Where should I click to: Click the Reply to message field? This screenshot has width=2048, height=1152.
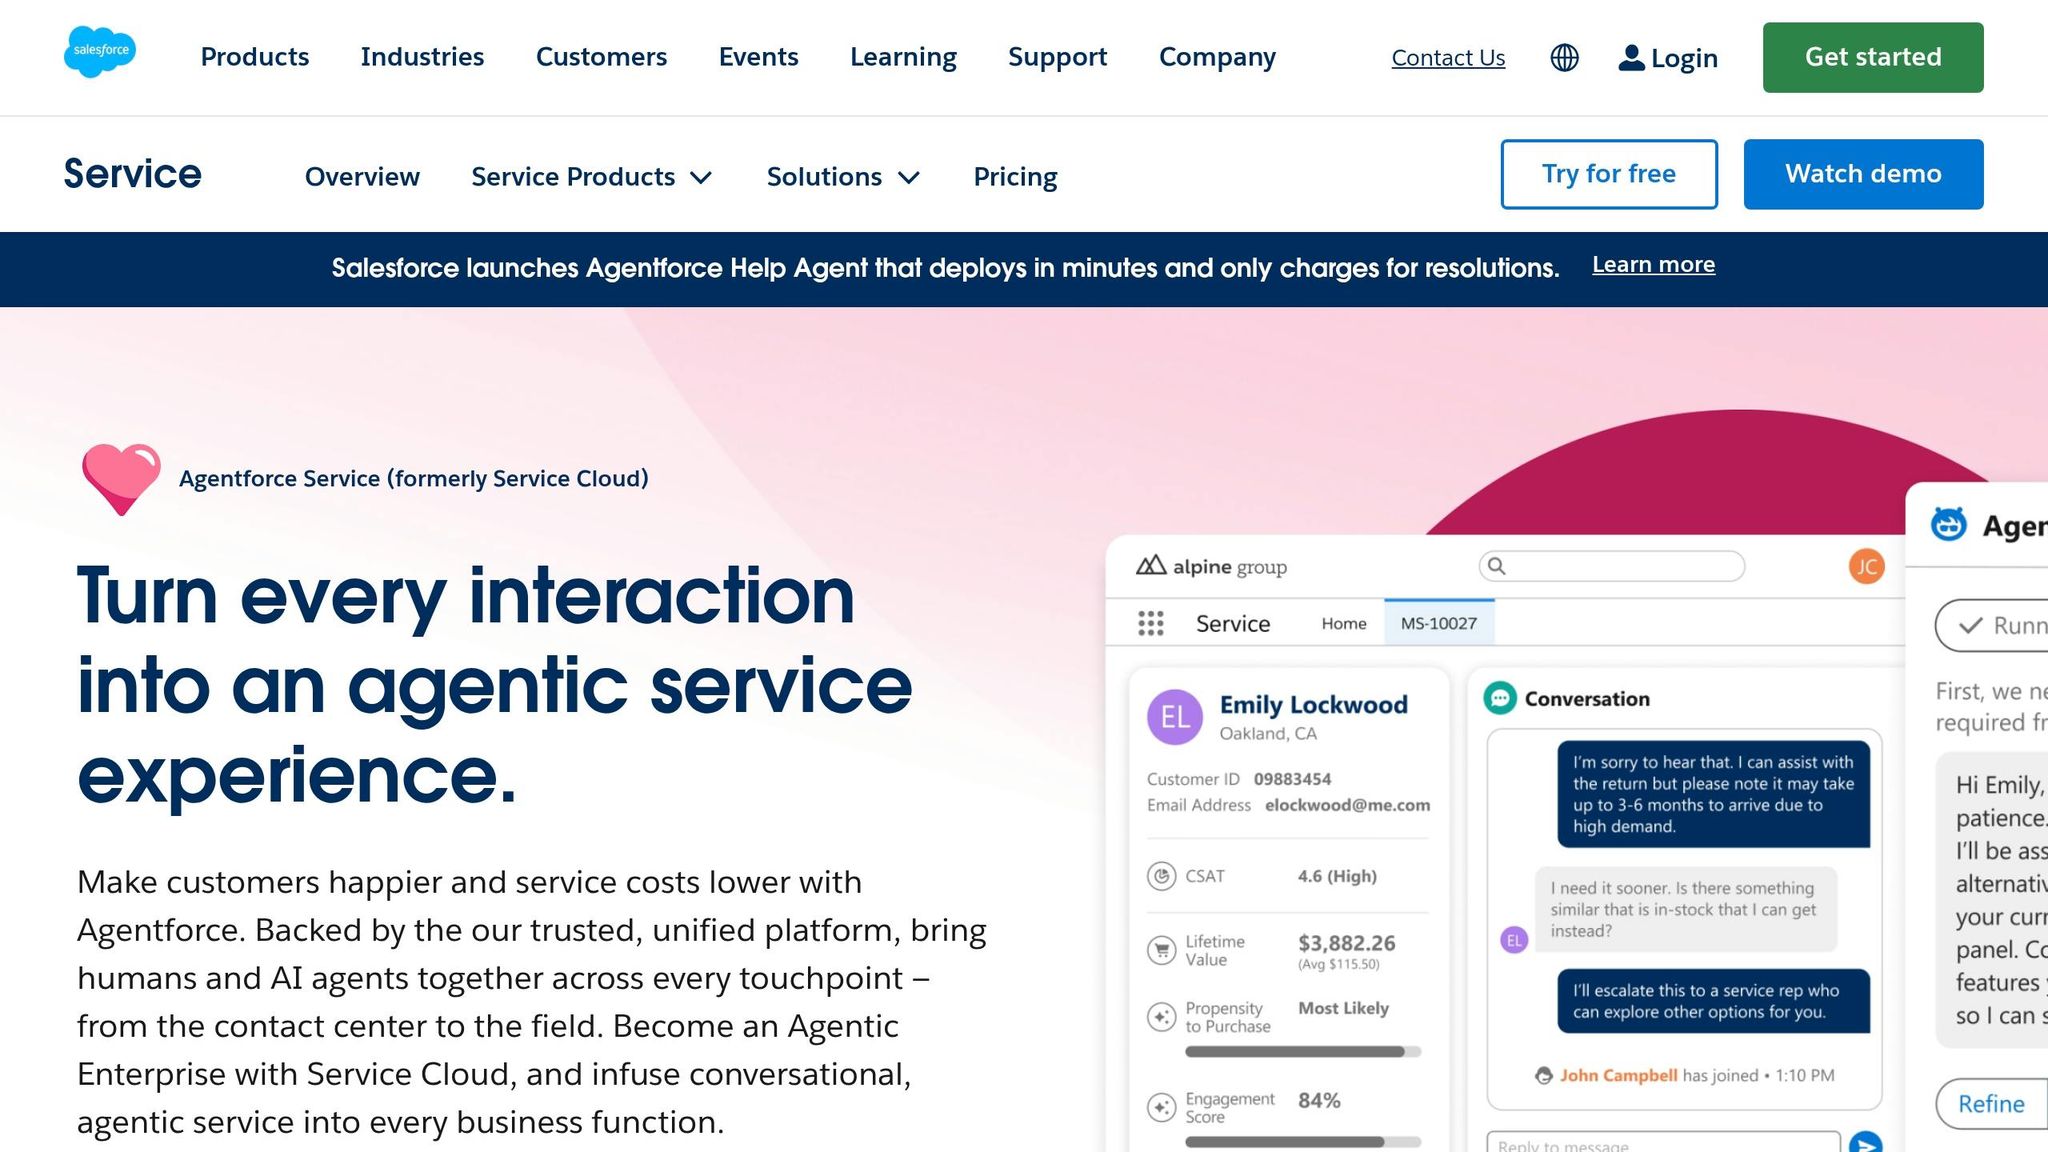pos(1662,1143)
